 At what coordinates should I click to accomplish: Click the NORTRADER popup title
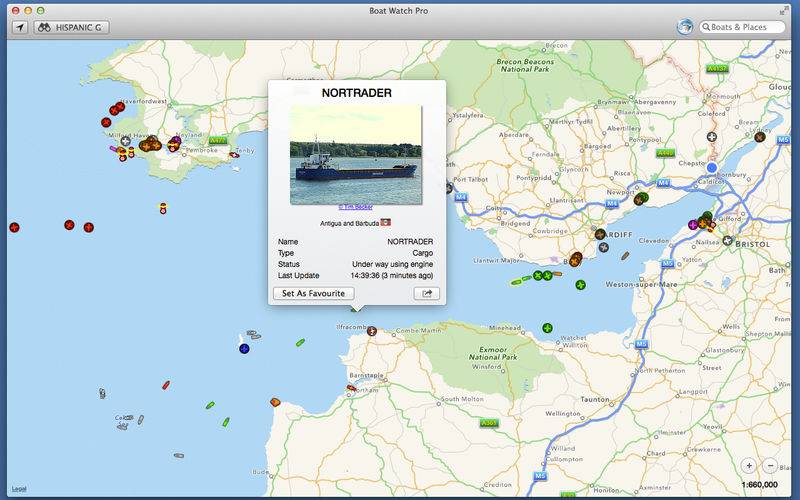pos(357,93)
